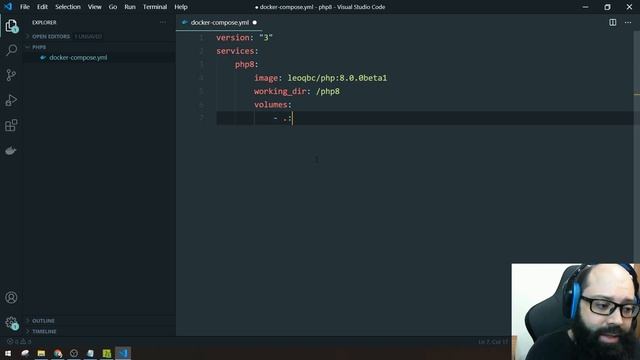This screenshot has width=640, height=360.
Task: Click the VS Code logo in title bar
Action: tap(8, 7)
